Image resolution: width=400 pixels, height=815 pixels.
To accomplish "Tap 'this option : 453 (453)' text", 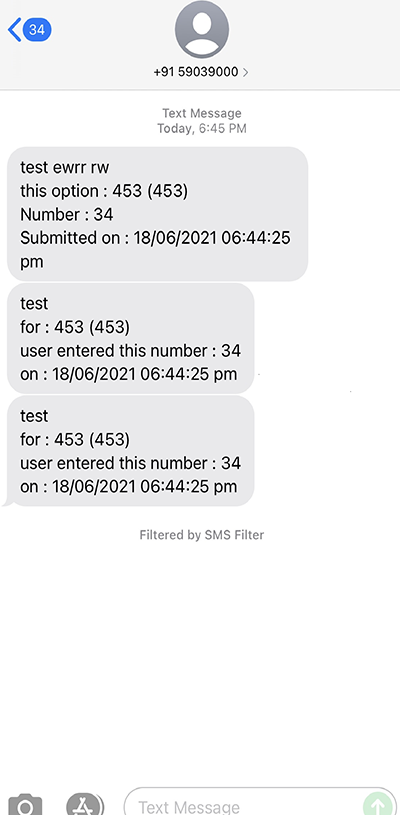I will click(104, 191).
